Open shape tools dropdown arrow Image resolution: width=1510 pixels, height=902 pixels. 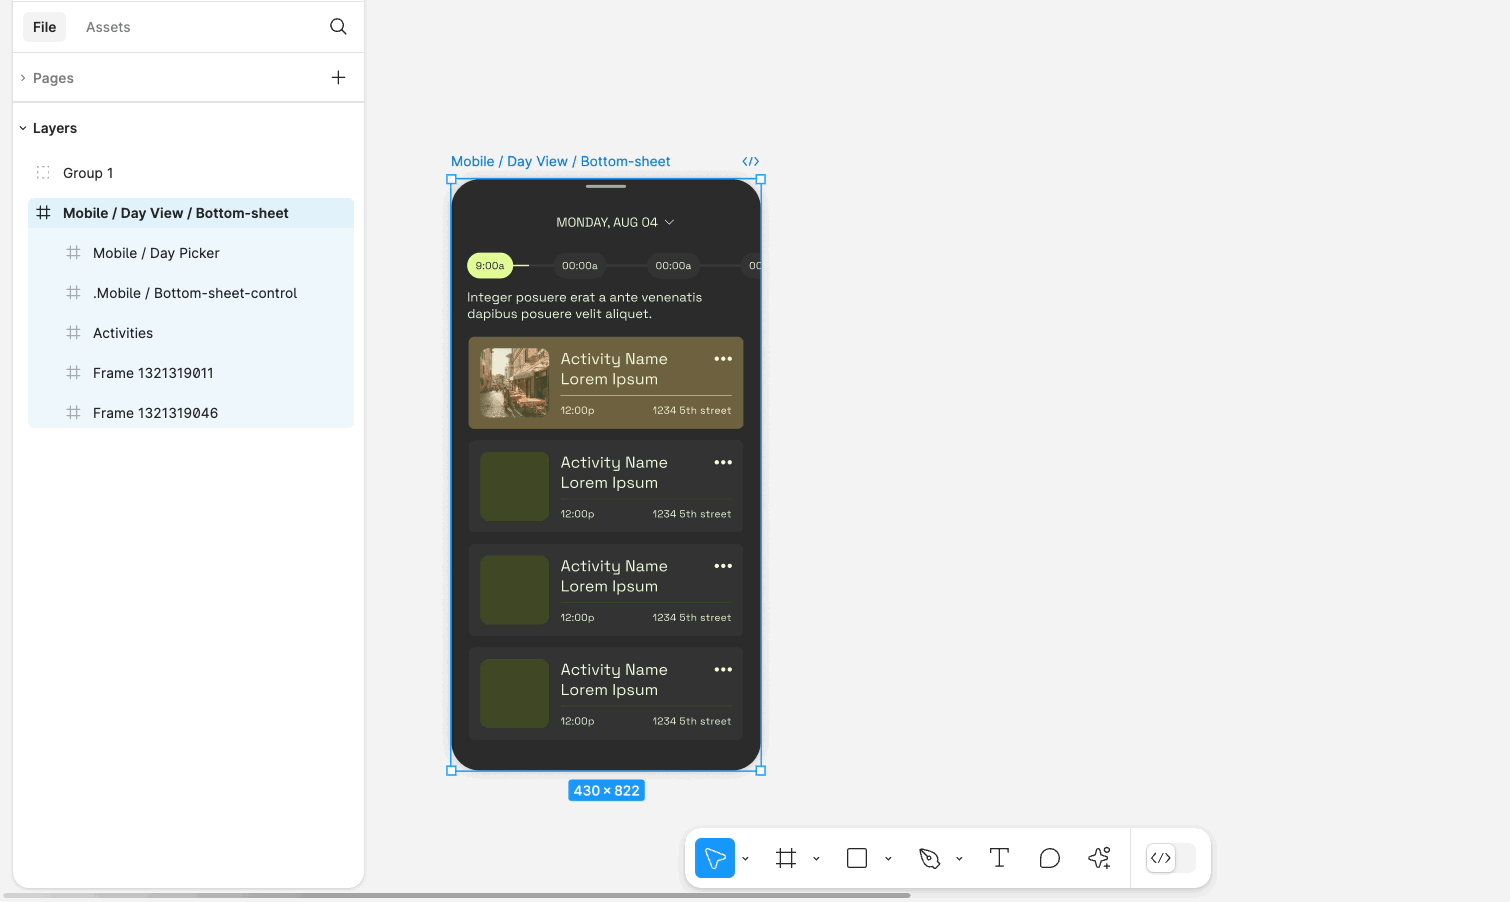(x=888, y=859)
